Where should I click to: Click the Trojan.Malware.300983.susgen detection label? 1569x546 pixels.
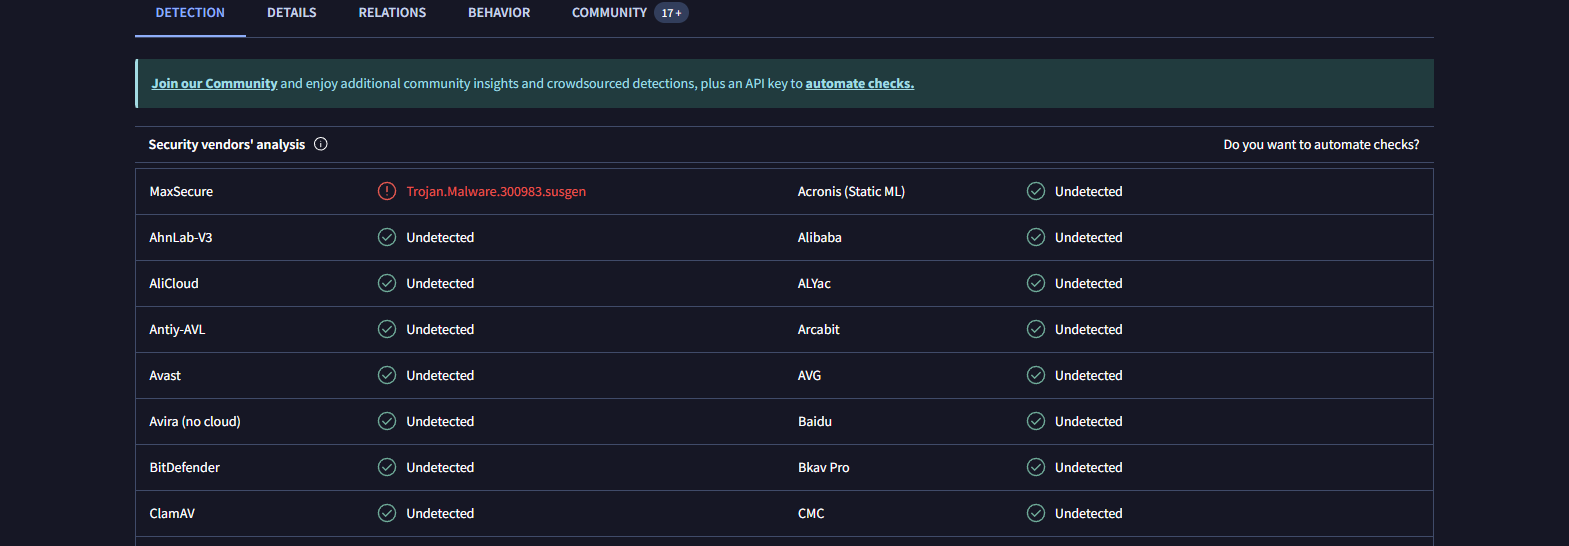pos(496,191)
